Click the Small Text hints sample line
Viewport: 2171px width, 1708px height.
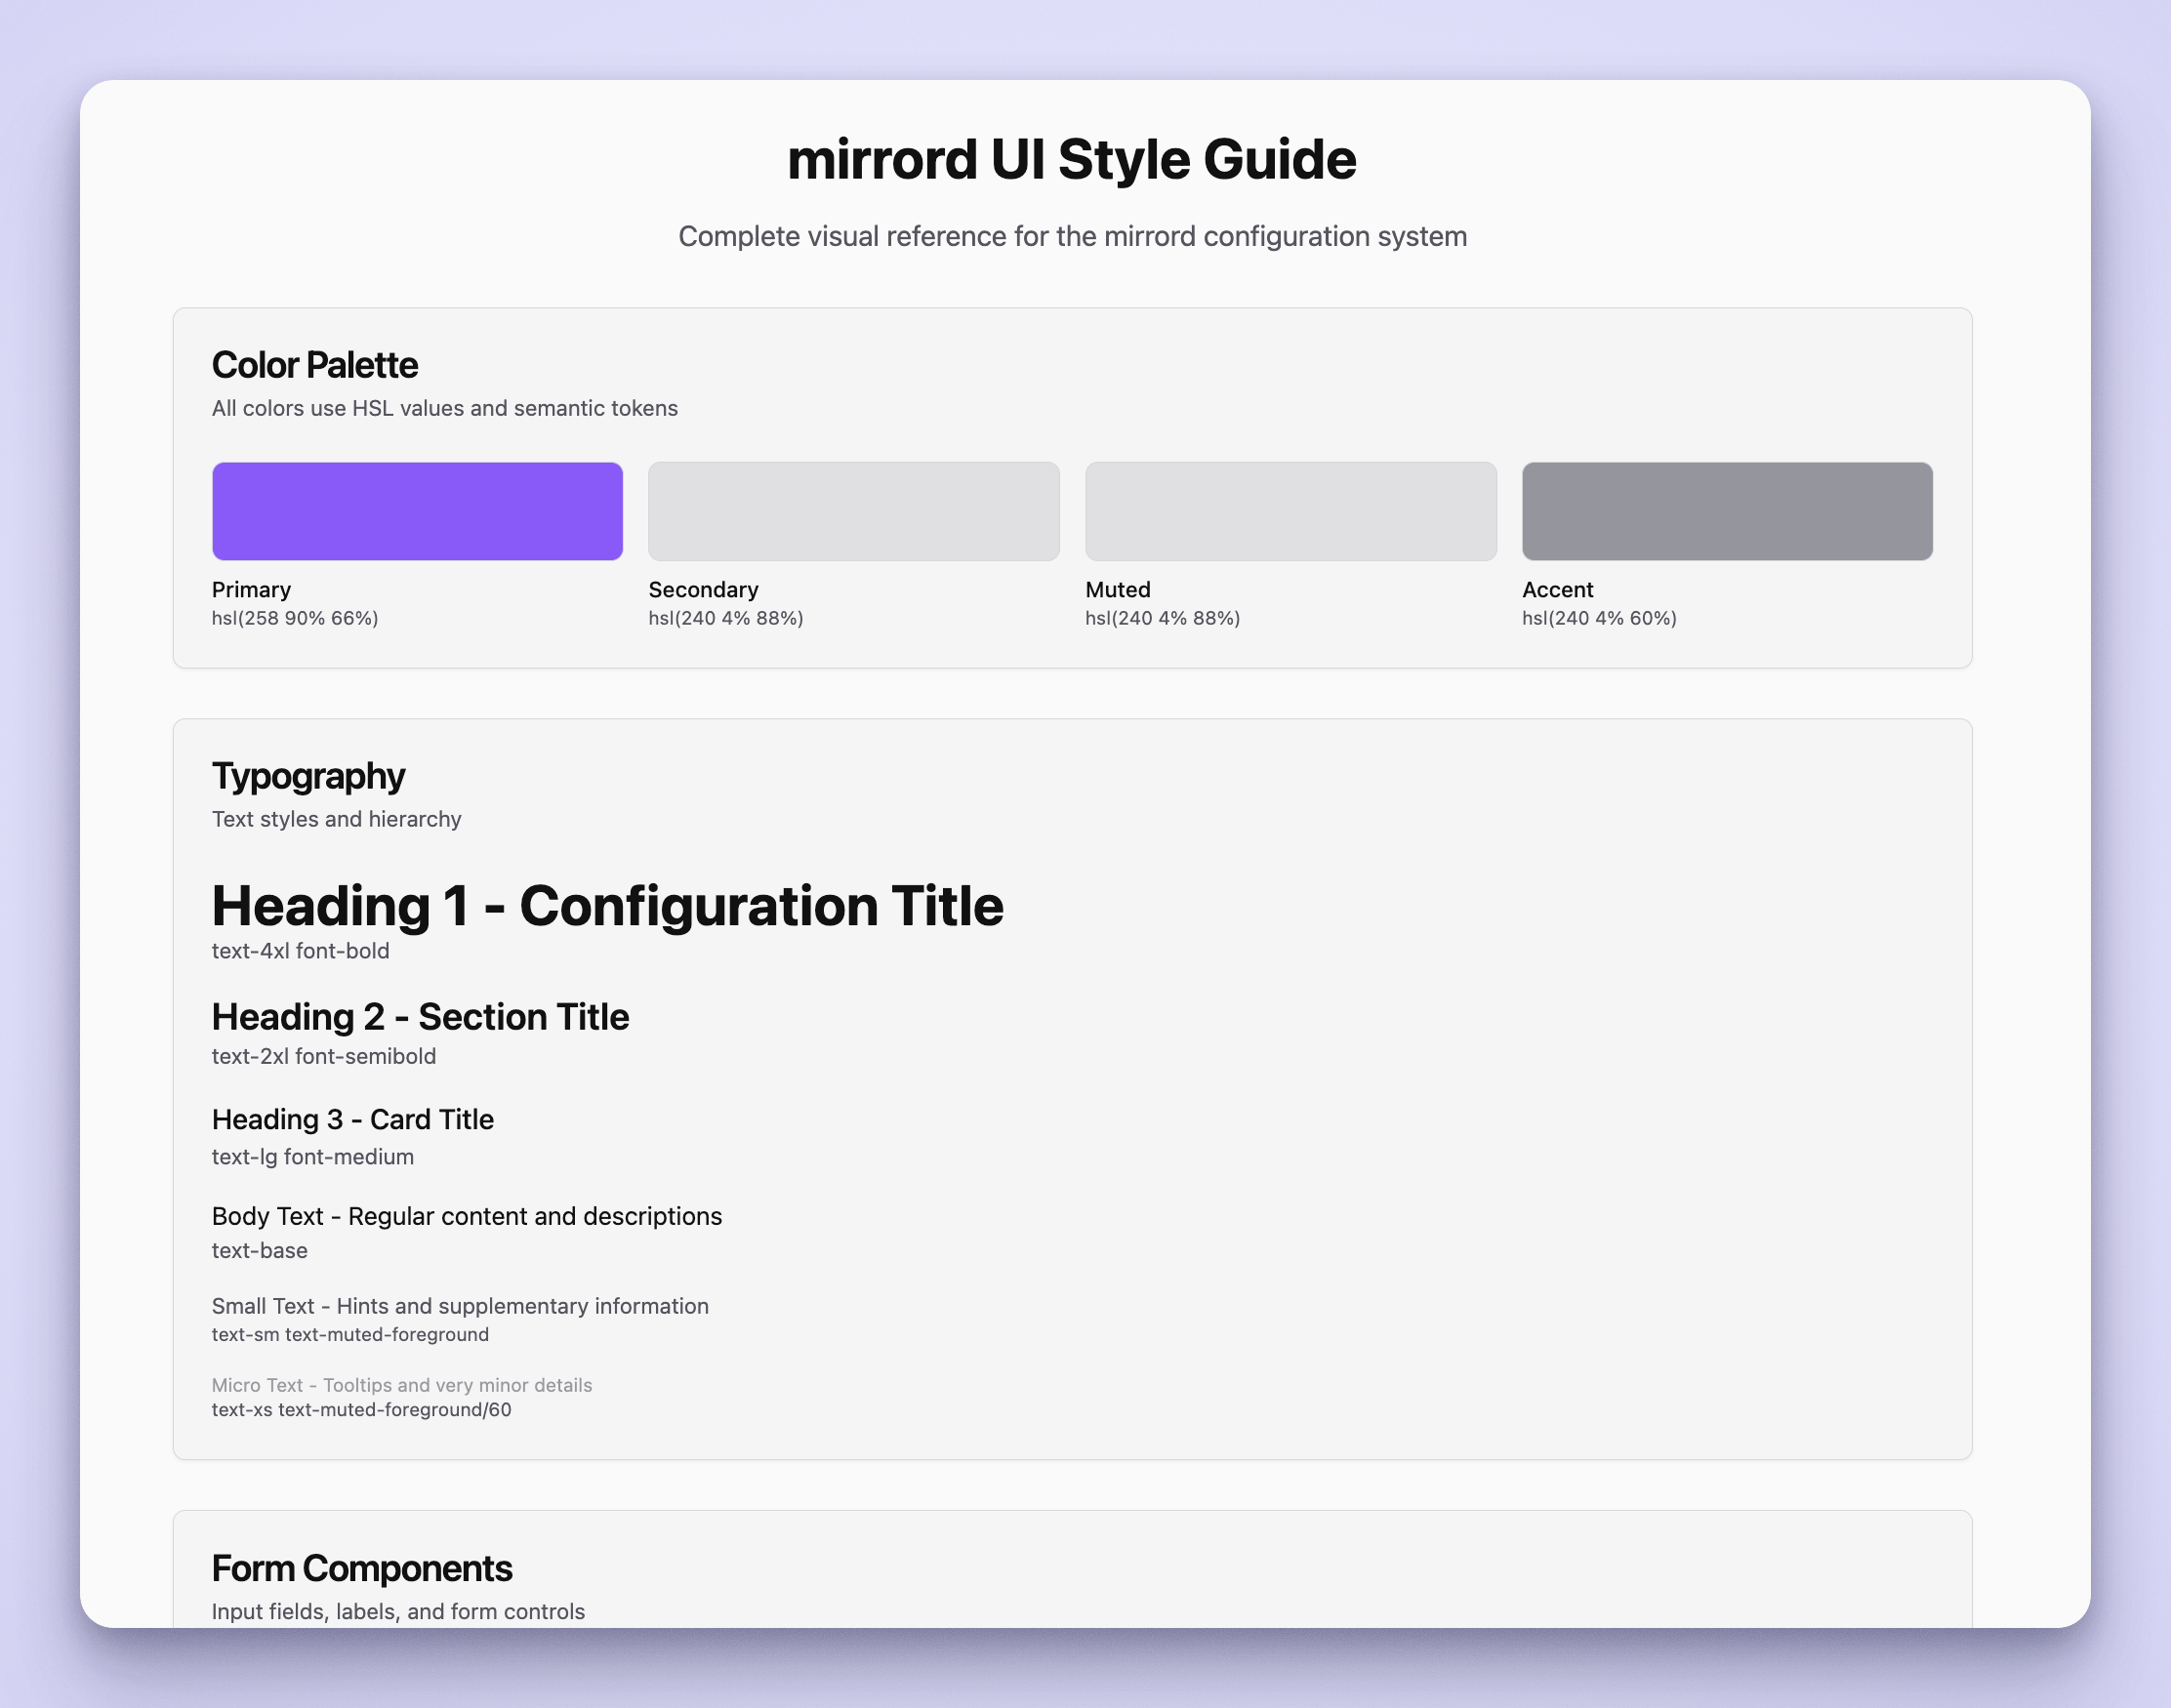(x=460, y=1306)
